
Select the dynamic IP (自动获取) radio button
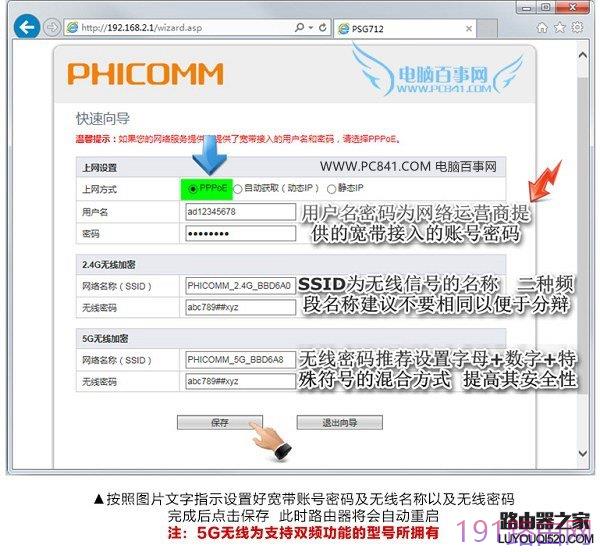[x=238, y=189]
